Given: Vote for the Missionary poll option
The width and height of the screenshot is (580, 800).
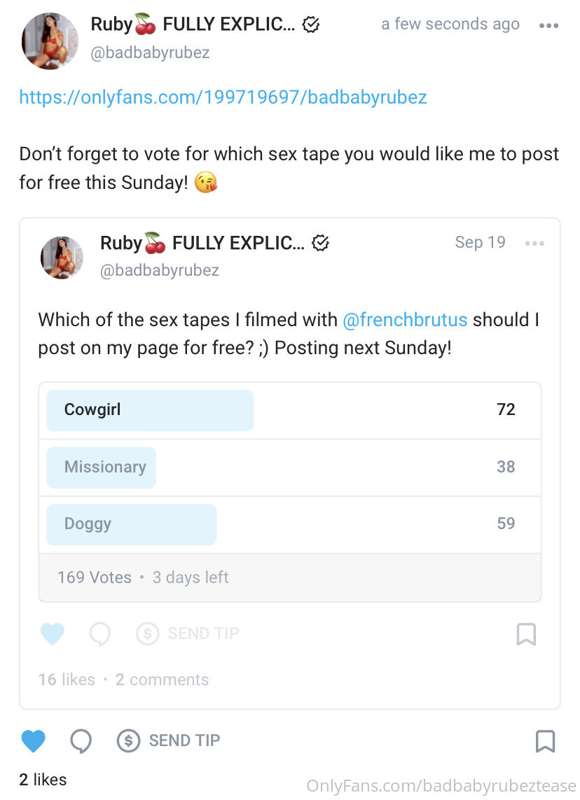Looking at the screenshot, I should pos(290,467).
